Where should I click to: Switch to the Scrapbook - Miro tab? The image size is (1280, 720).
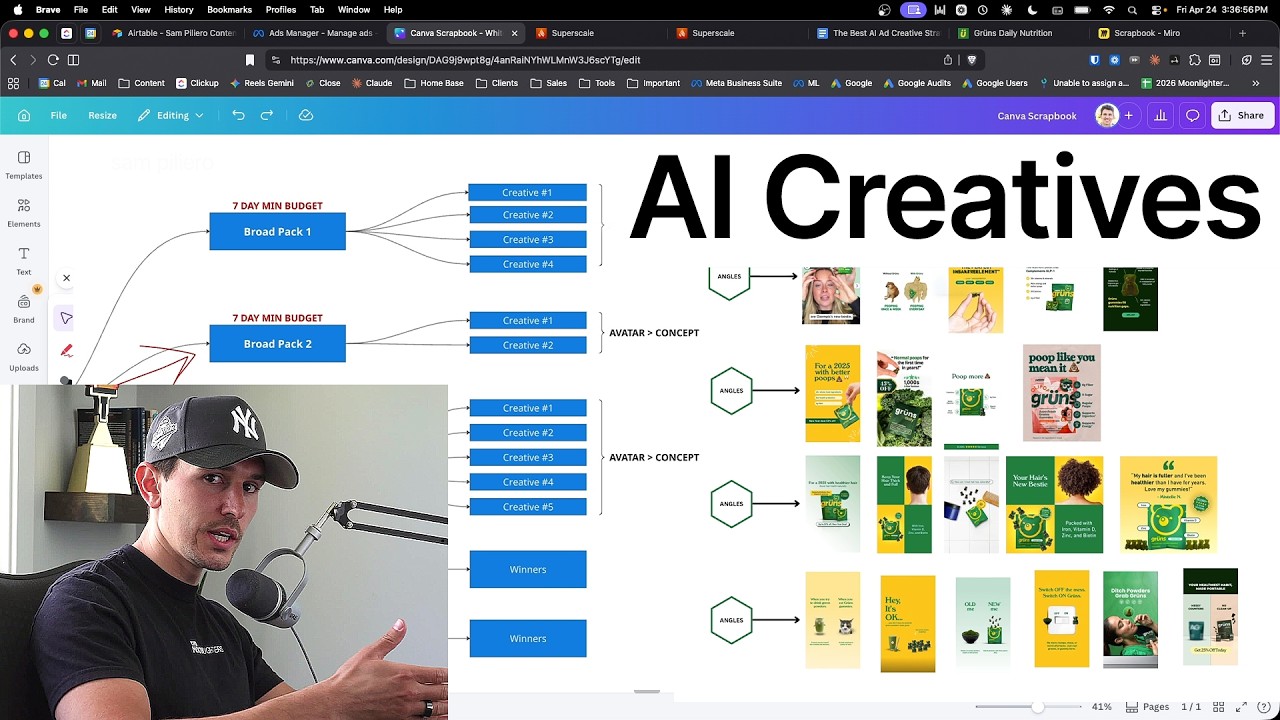(1159, 33)
